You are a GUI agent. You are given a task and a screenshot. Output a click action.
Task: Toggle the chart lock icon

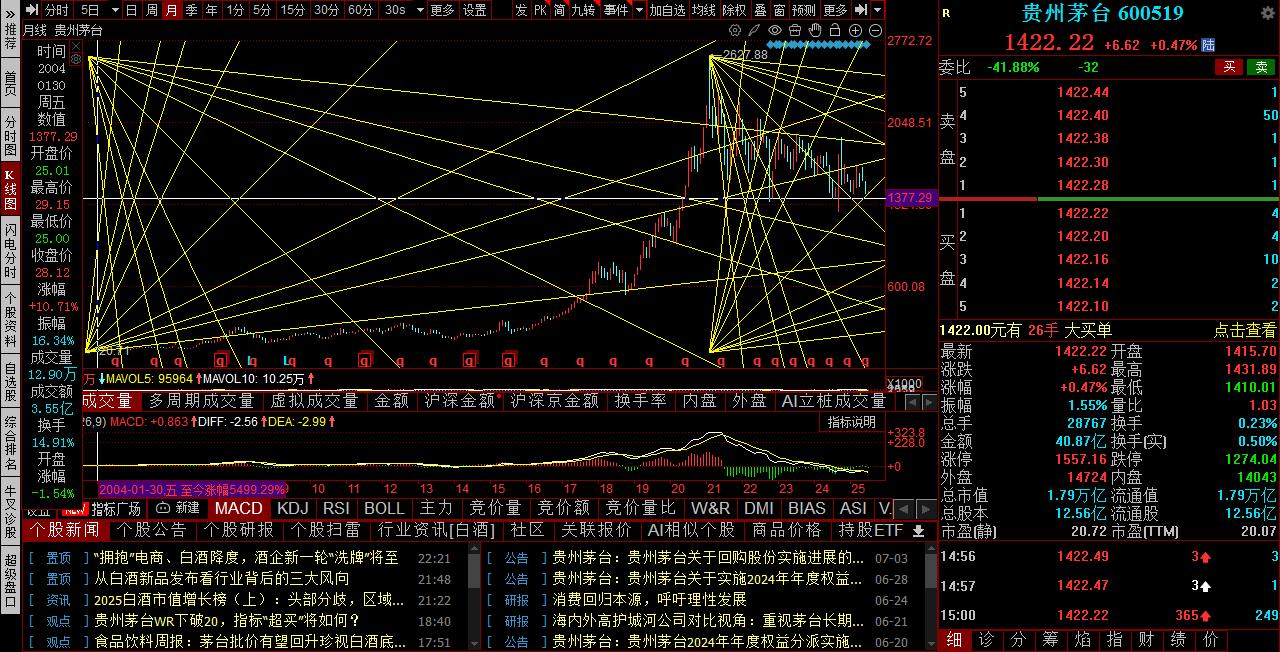coord(835,30)
